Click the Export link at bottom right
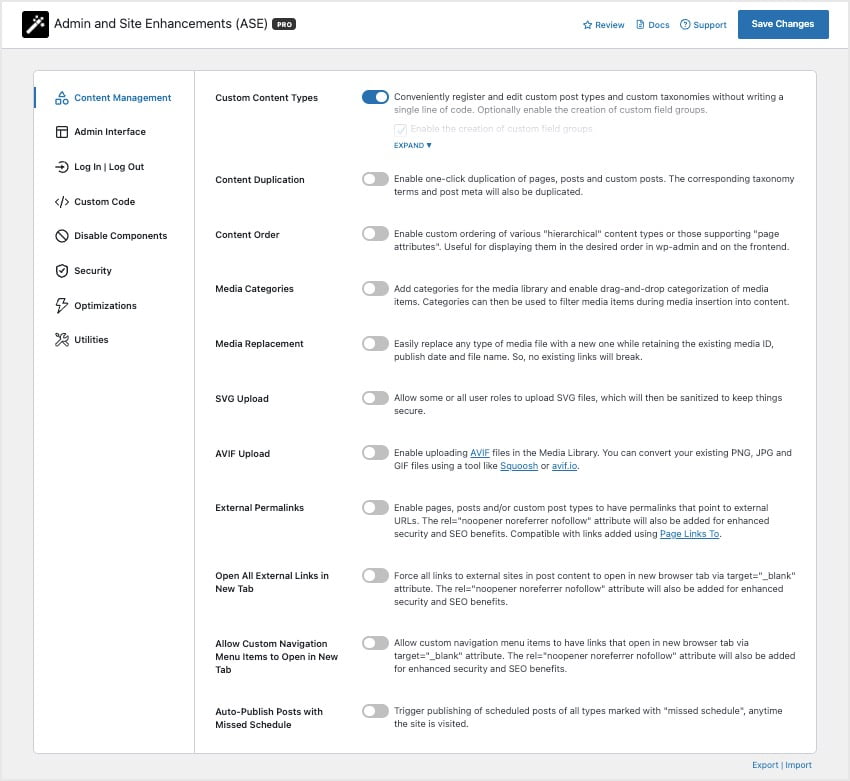 click(x=765, y=764)
